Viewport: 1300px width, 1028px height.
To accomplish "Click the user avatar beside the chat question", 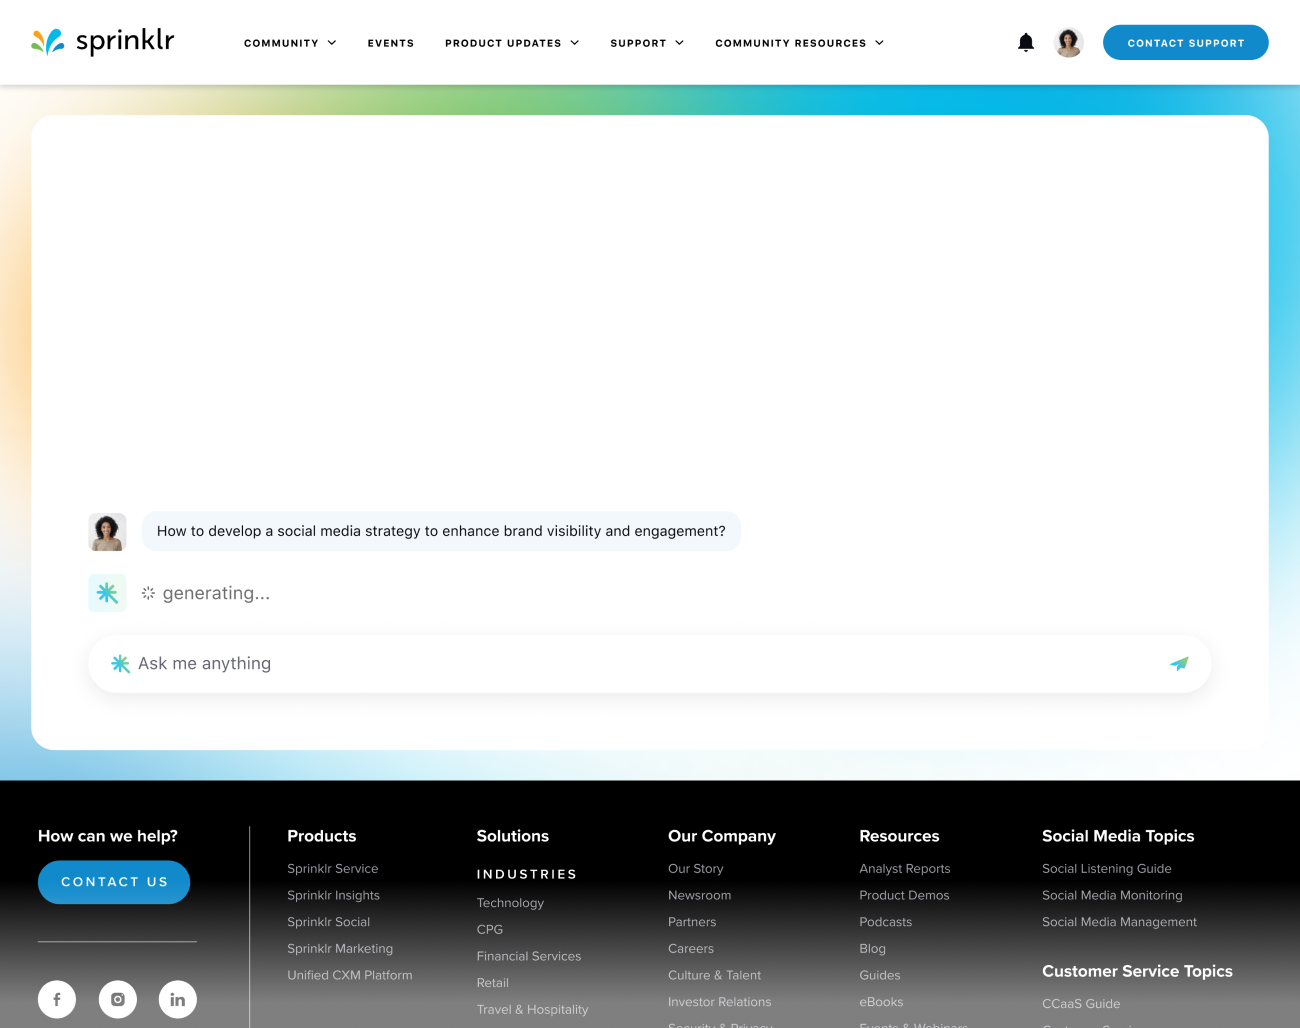I will 107,532.
